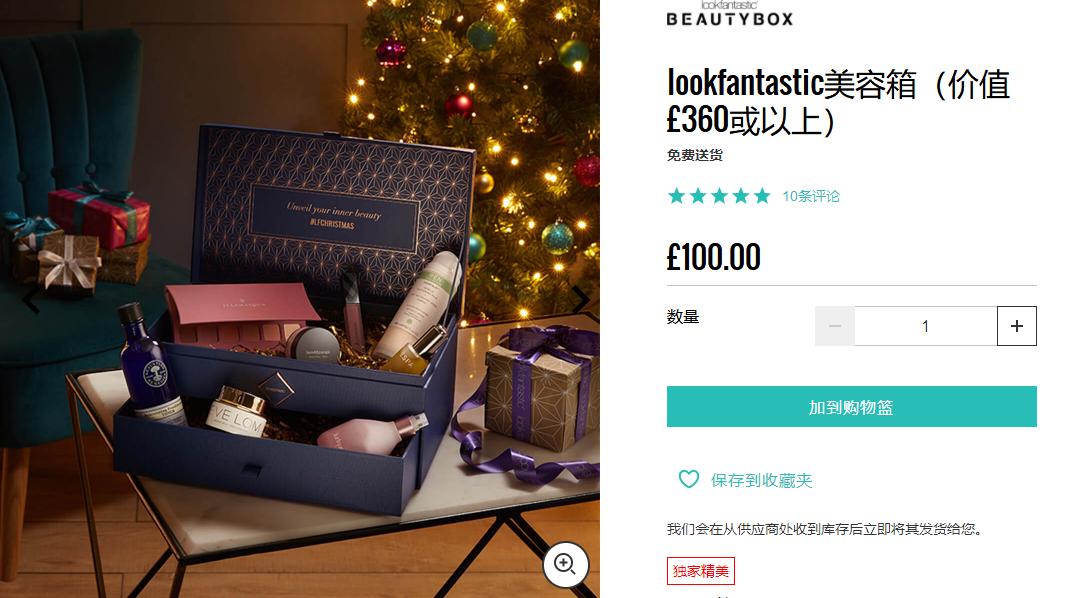Image resolution: width=1083 pixels, height=598 pixels.
Task: Open the image zoom magnifier
Action: click(x=566, y=564)
